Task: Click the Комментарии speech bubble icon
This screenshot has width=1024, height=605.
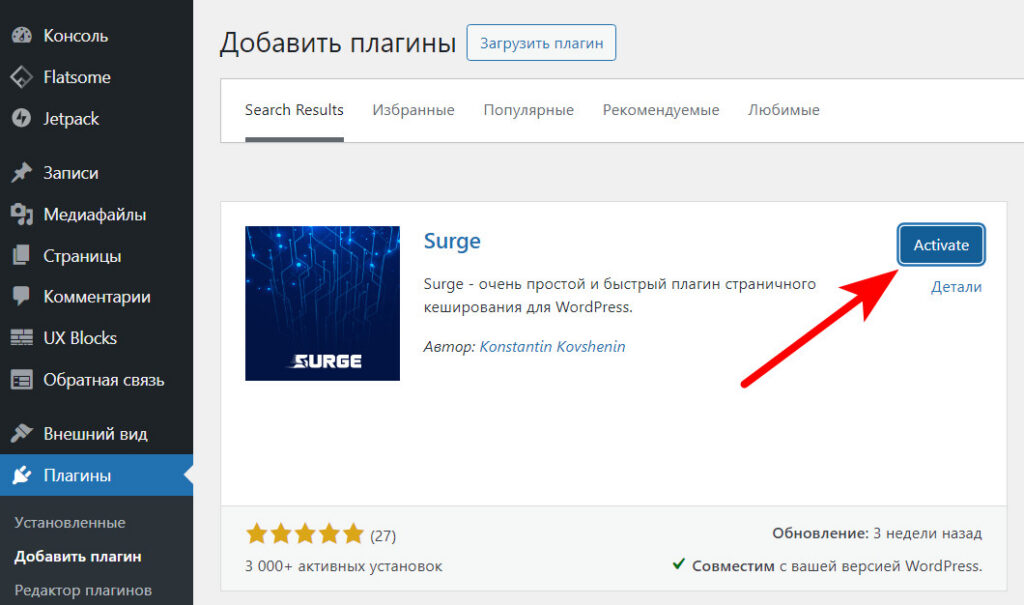Action: coord(22,297)
